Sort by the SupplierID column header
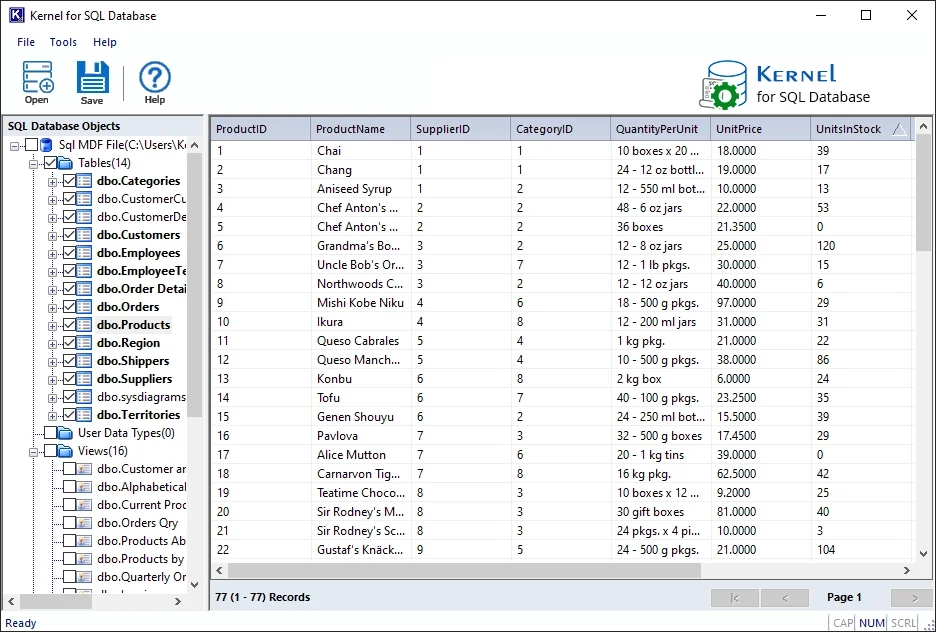Viewport: 936px width, 632px height. click(460, 129)
